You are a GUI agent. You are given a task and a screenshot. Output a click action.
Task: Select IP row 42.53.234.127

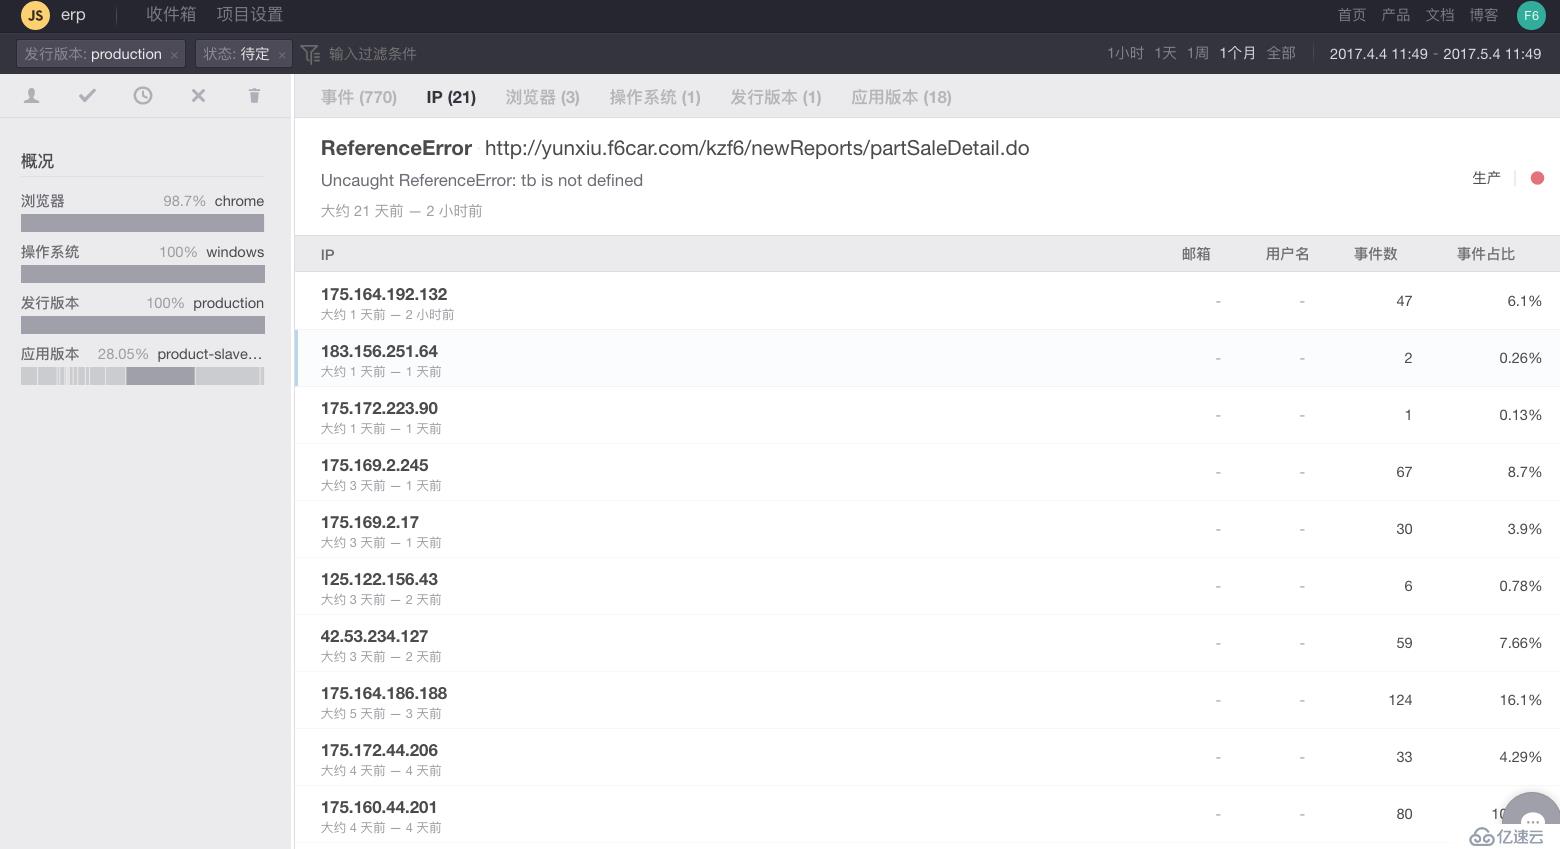point(927,643)
